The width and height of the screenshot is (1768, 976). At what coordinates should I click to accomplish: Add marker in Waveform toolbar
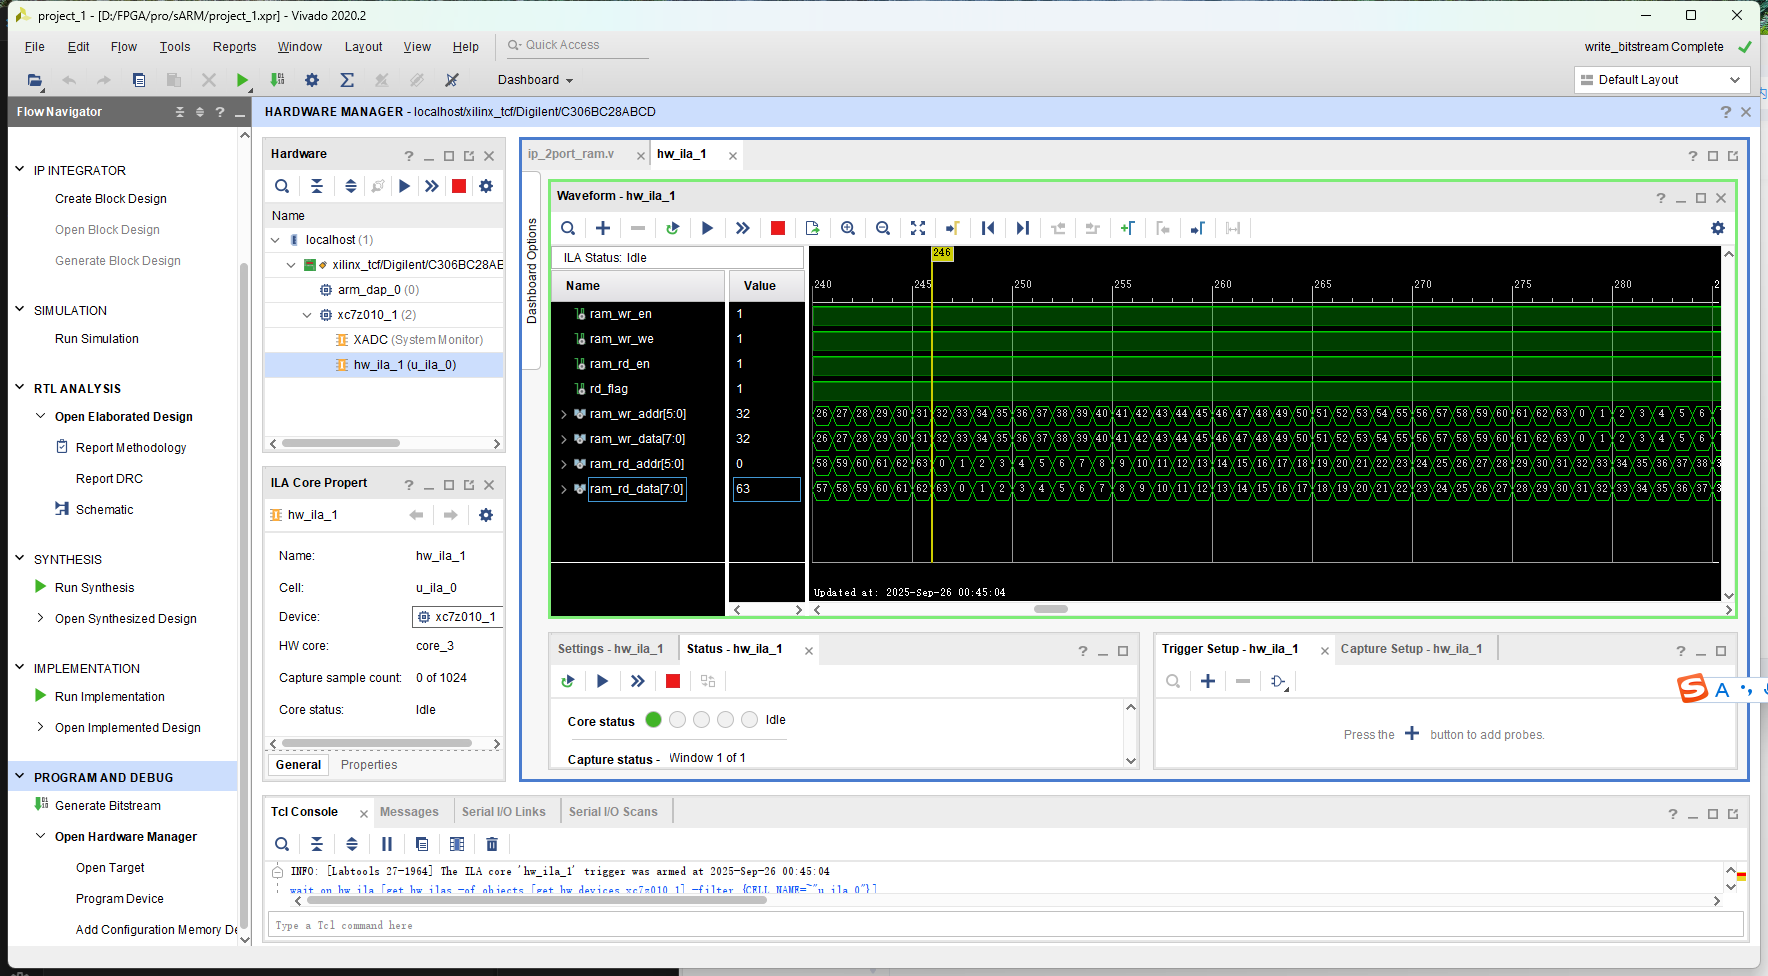click(1127, 228)
